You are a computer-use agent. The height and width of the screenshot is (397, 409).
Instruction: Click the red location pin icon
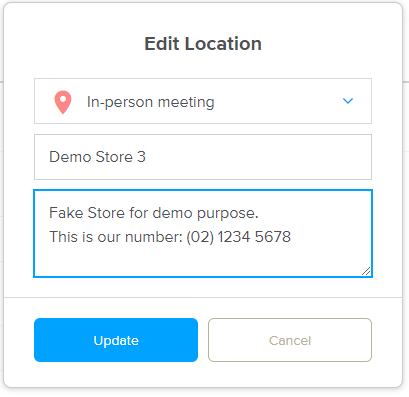click(63, 102)
